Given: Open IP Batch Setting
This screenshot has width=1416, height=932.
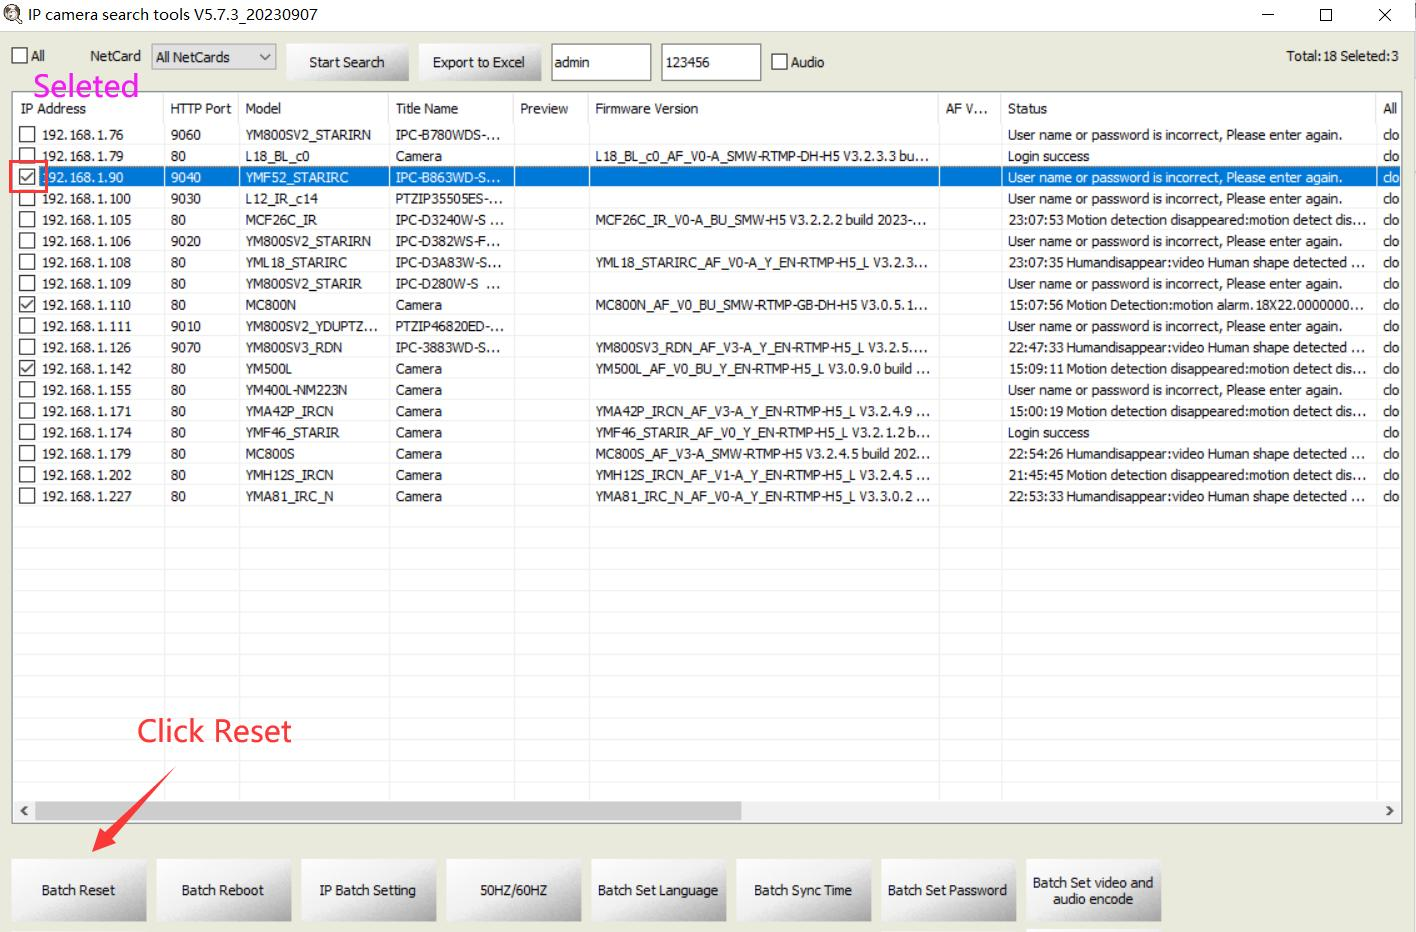Looking at the screenshot, I should [367, 890].
